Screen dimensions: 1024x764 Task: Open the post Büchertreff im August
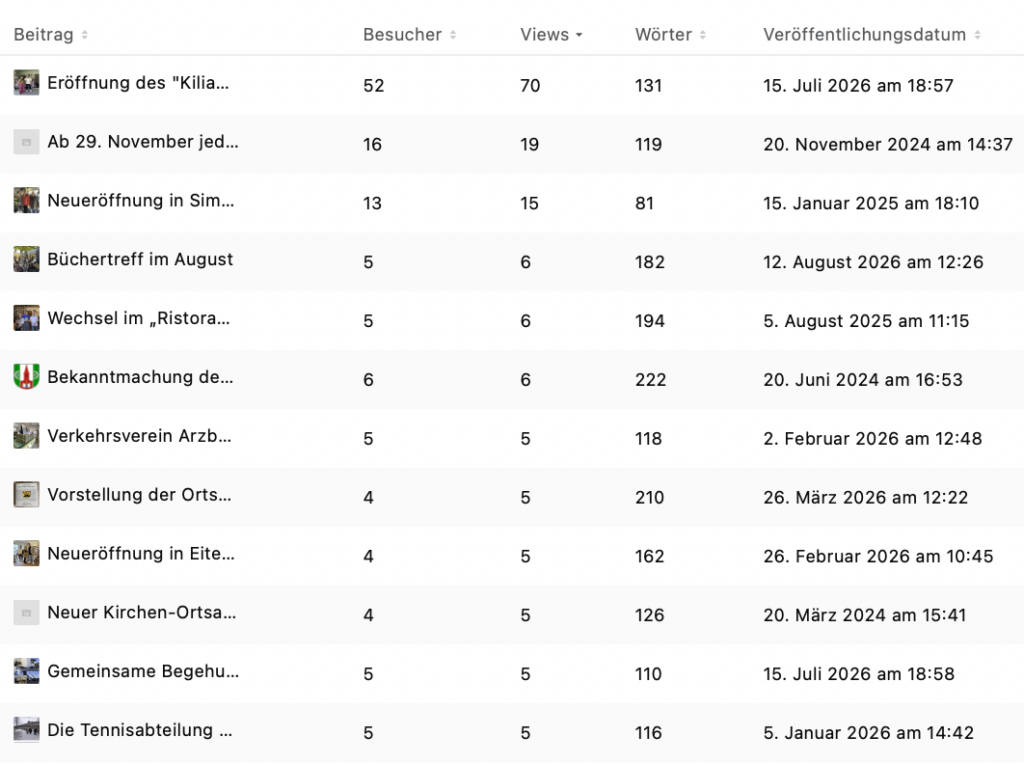tap(140, 260)
